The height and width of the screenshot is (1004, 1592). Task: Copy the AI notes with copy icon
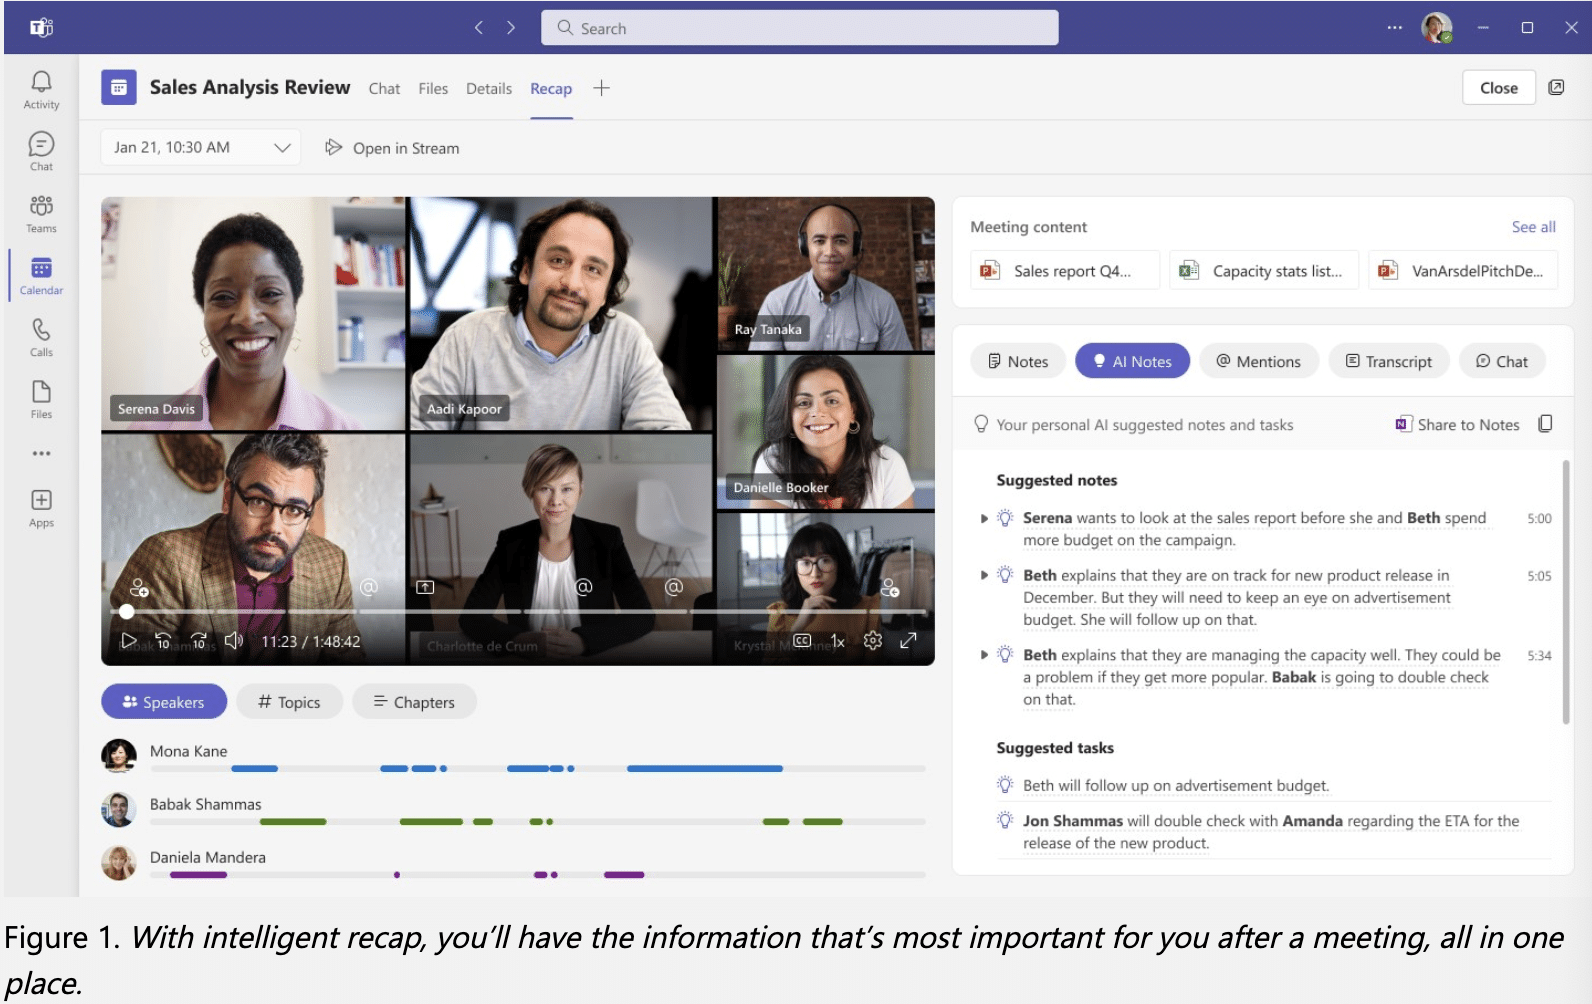(x=1545, y=424)
